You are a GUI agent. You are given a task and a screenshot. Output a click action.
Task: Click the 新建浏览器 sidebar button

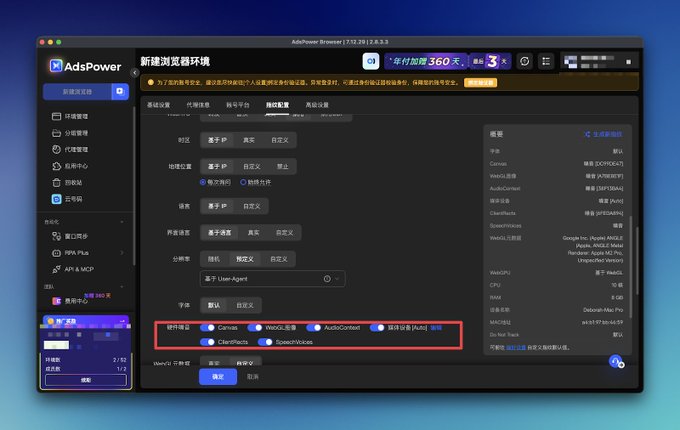click(77, 91)
